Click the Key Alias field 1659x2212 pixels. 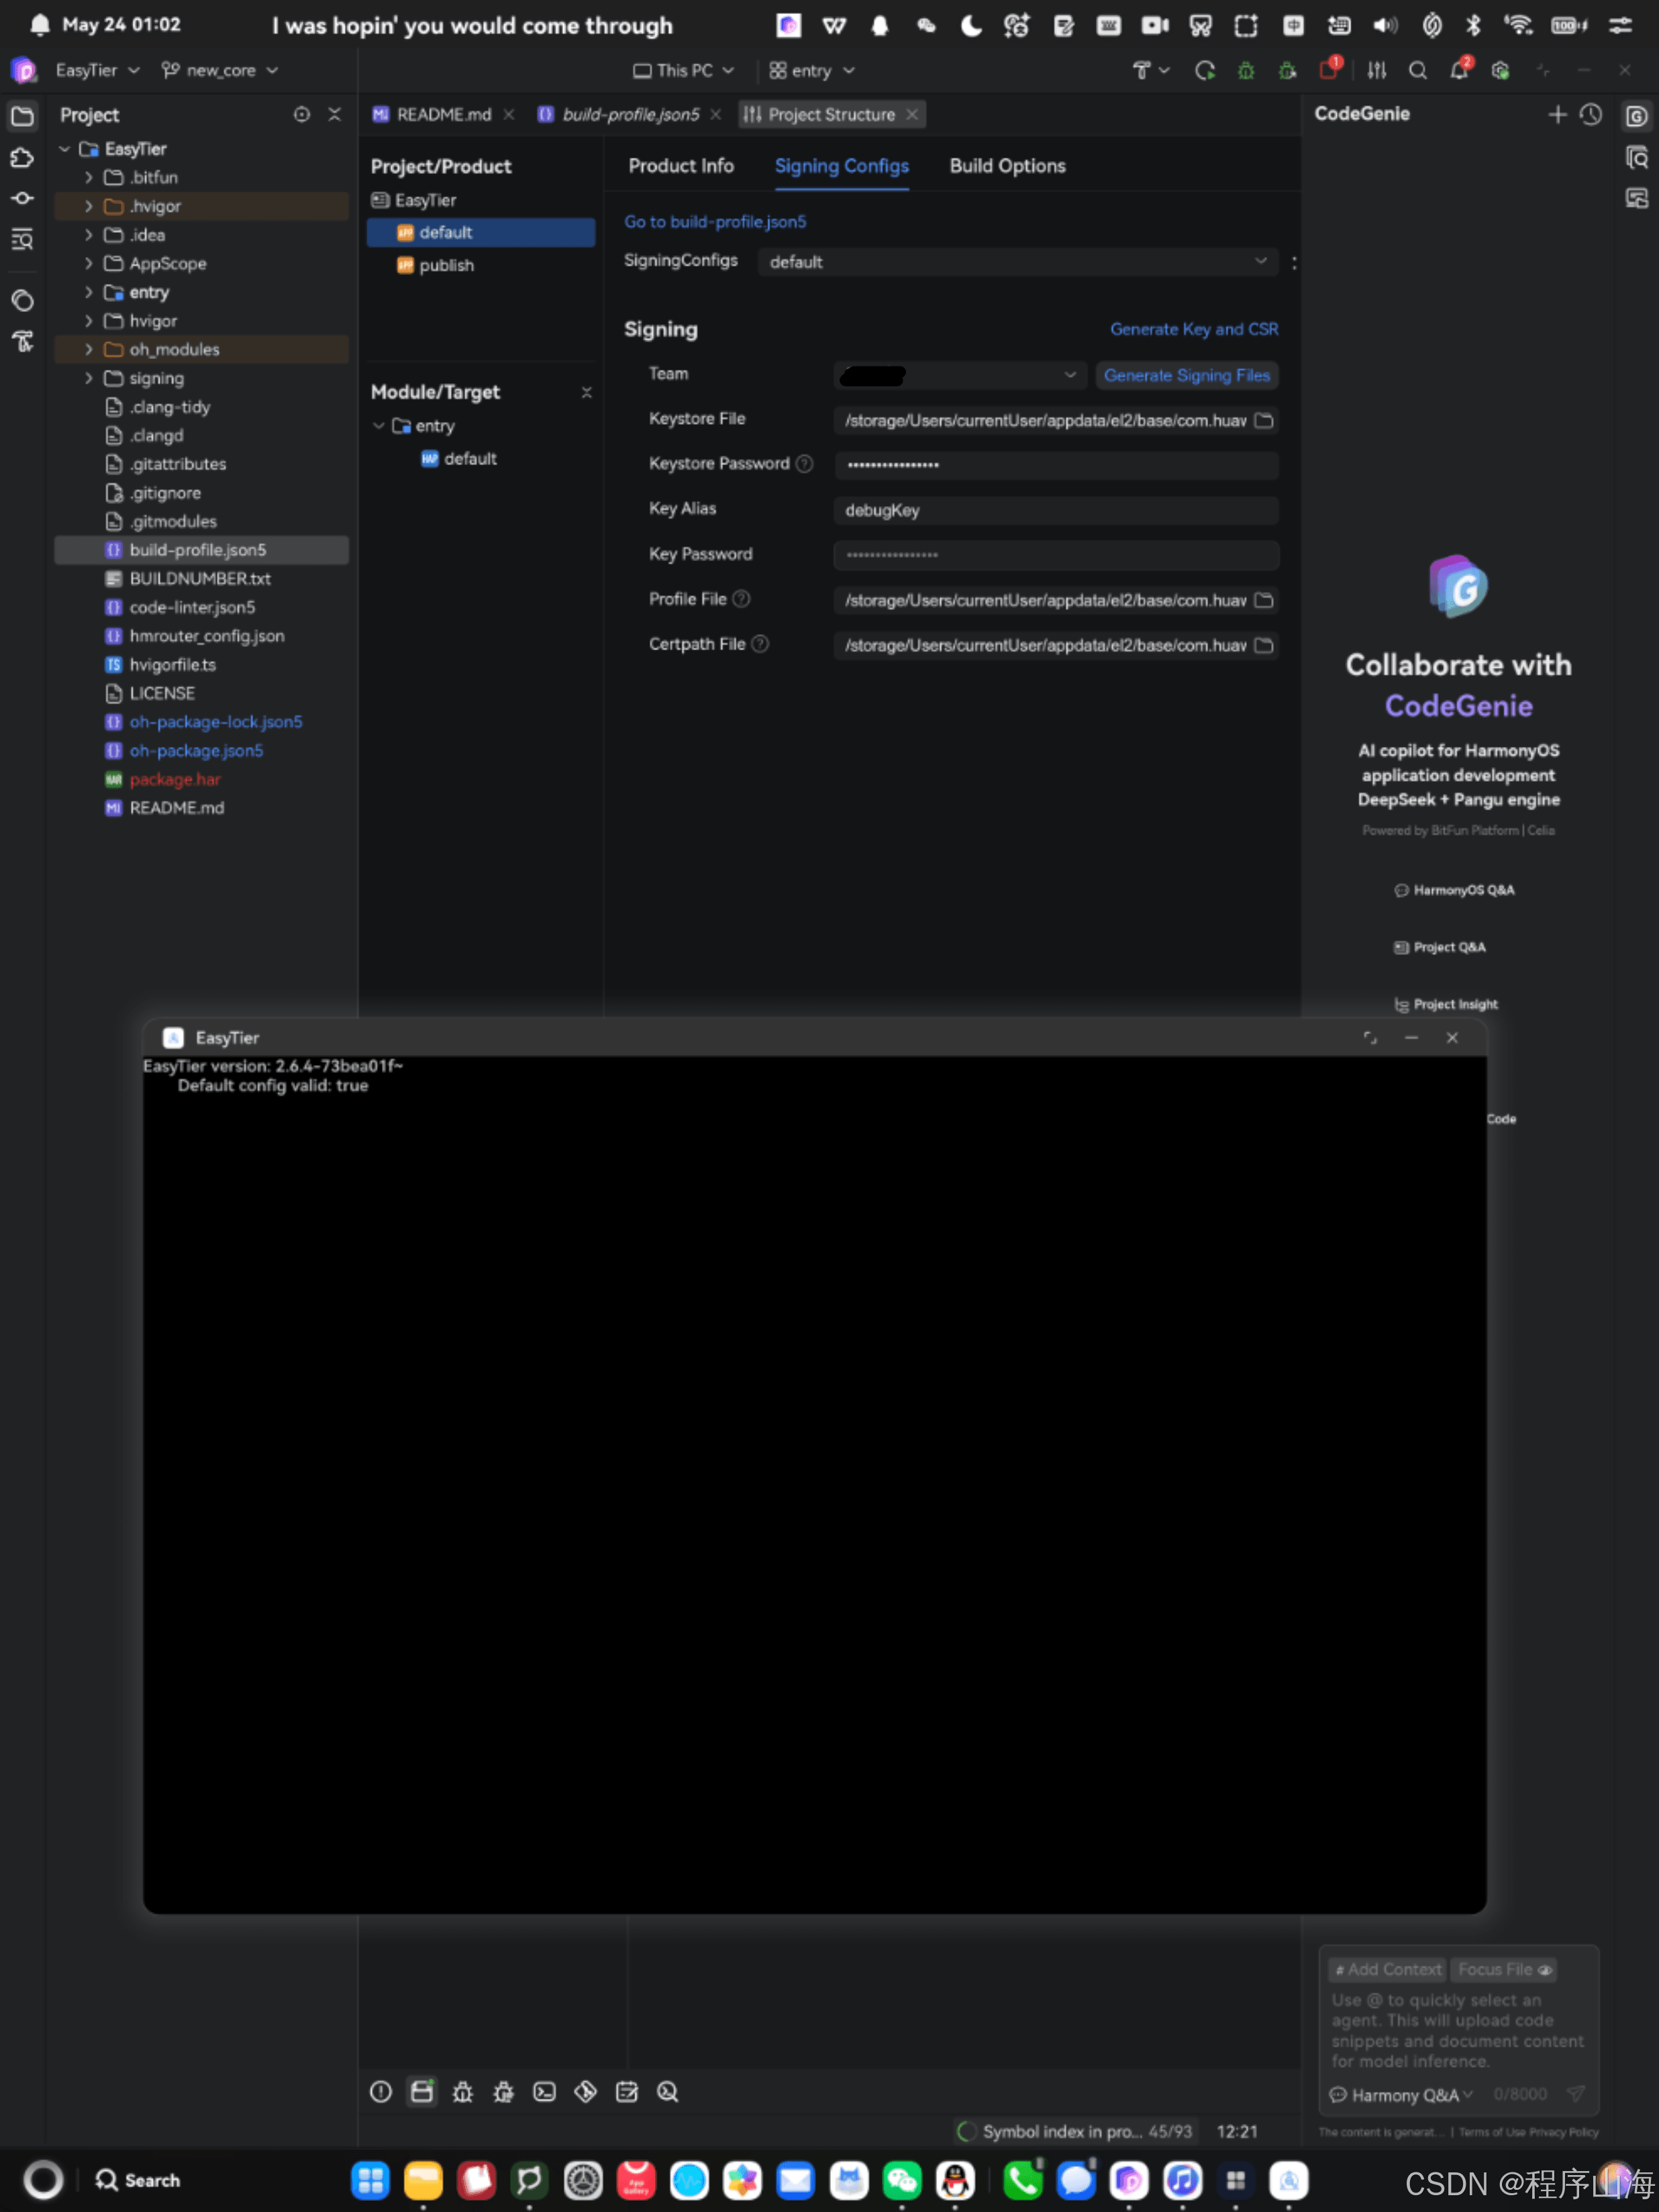(1056, 510)
